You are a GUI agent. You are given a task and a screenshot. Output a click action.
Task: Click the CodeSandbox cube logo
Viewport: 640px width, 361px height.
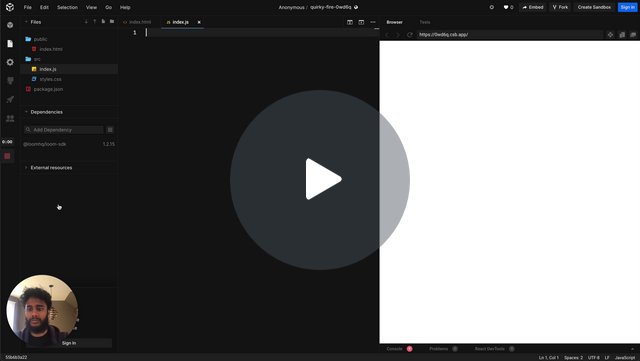pyautogui.click(x=10, y=7)
